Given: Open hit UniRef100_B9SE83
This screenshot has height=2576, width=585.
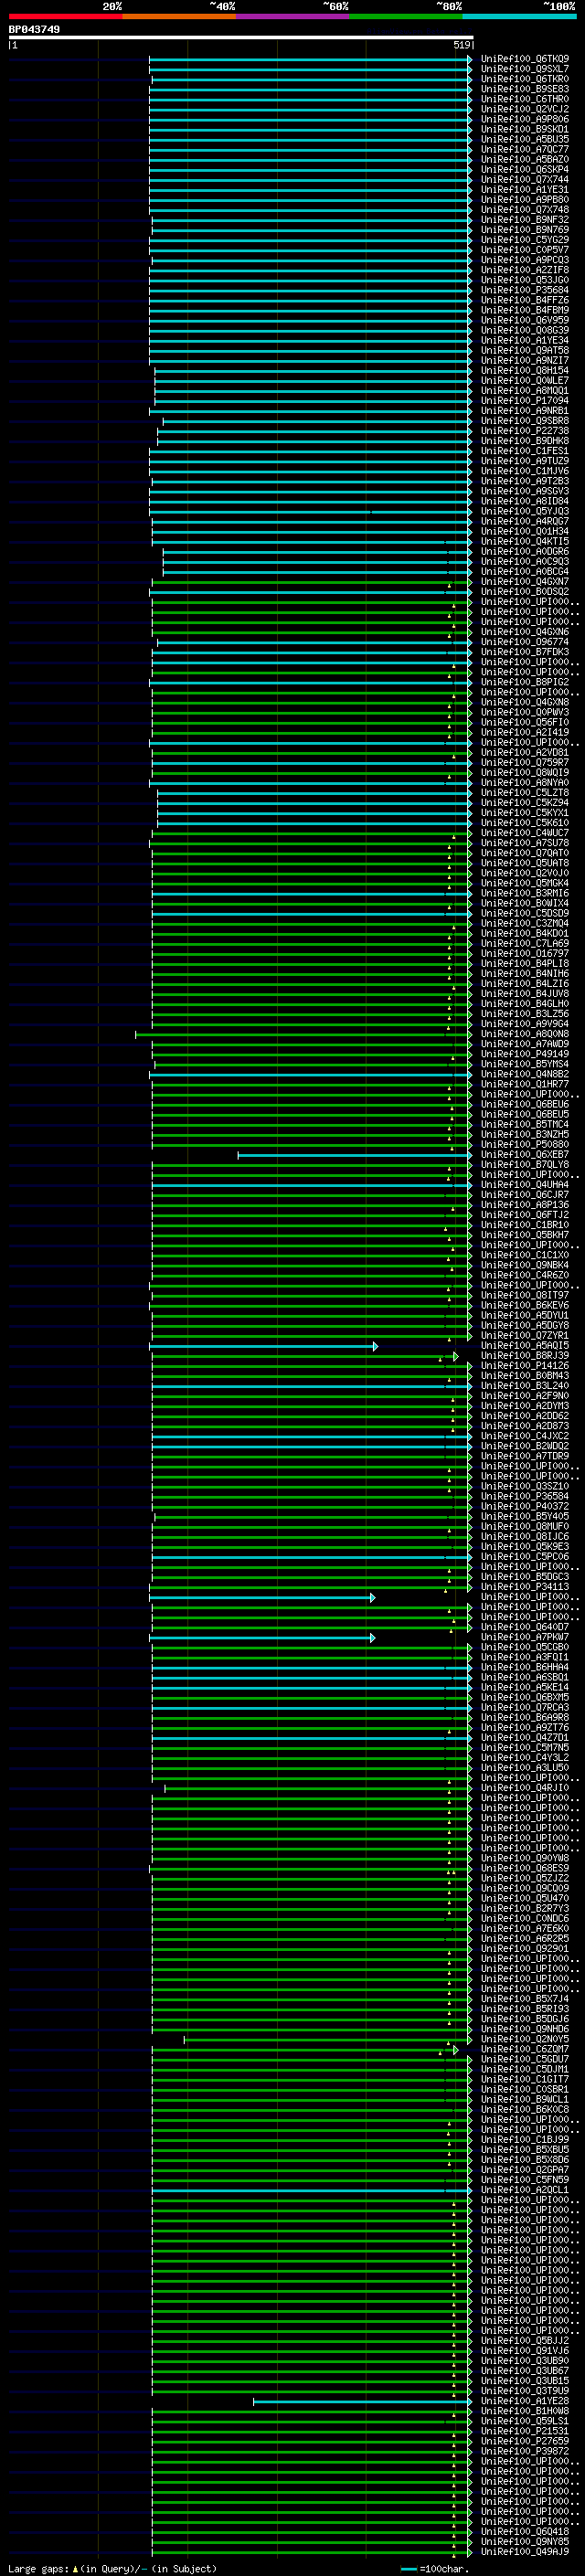Looking at the screenshot, I should [x=525, y=89].
